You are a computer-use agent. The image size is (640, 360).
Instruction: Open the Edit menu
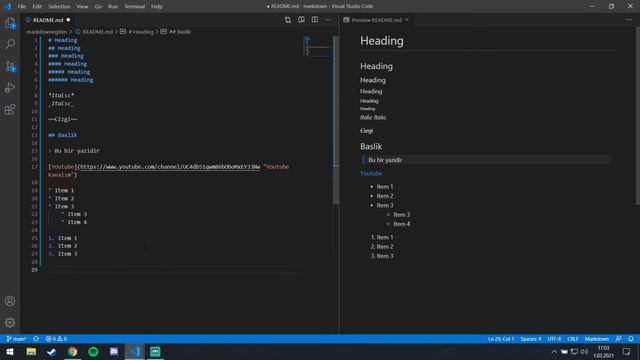37,7
